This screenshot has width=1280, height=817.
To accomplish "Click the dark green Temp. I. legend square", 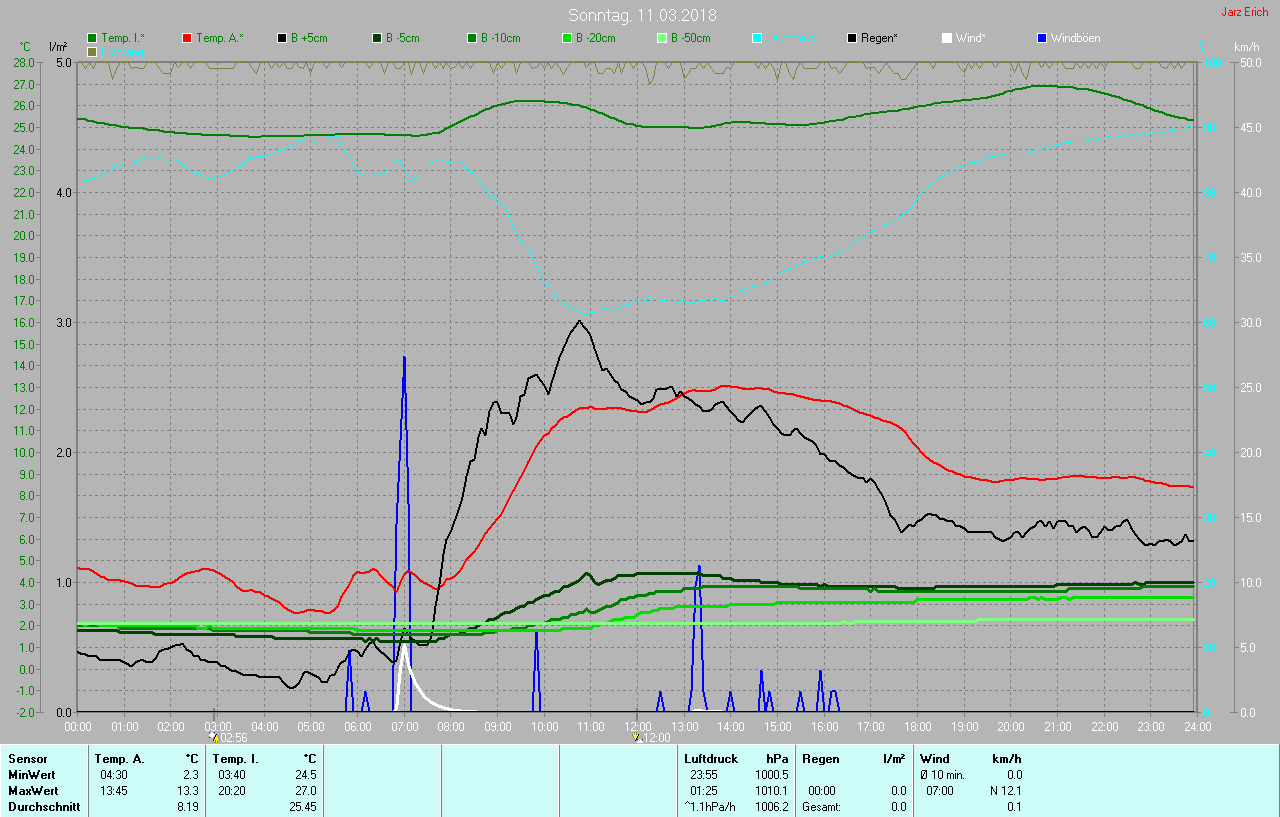I will pos(92,38).
